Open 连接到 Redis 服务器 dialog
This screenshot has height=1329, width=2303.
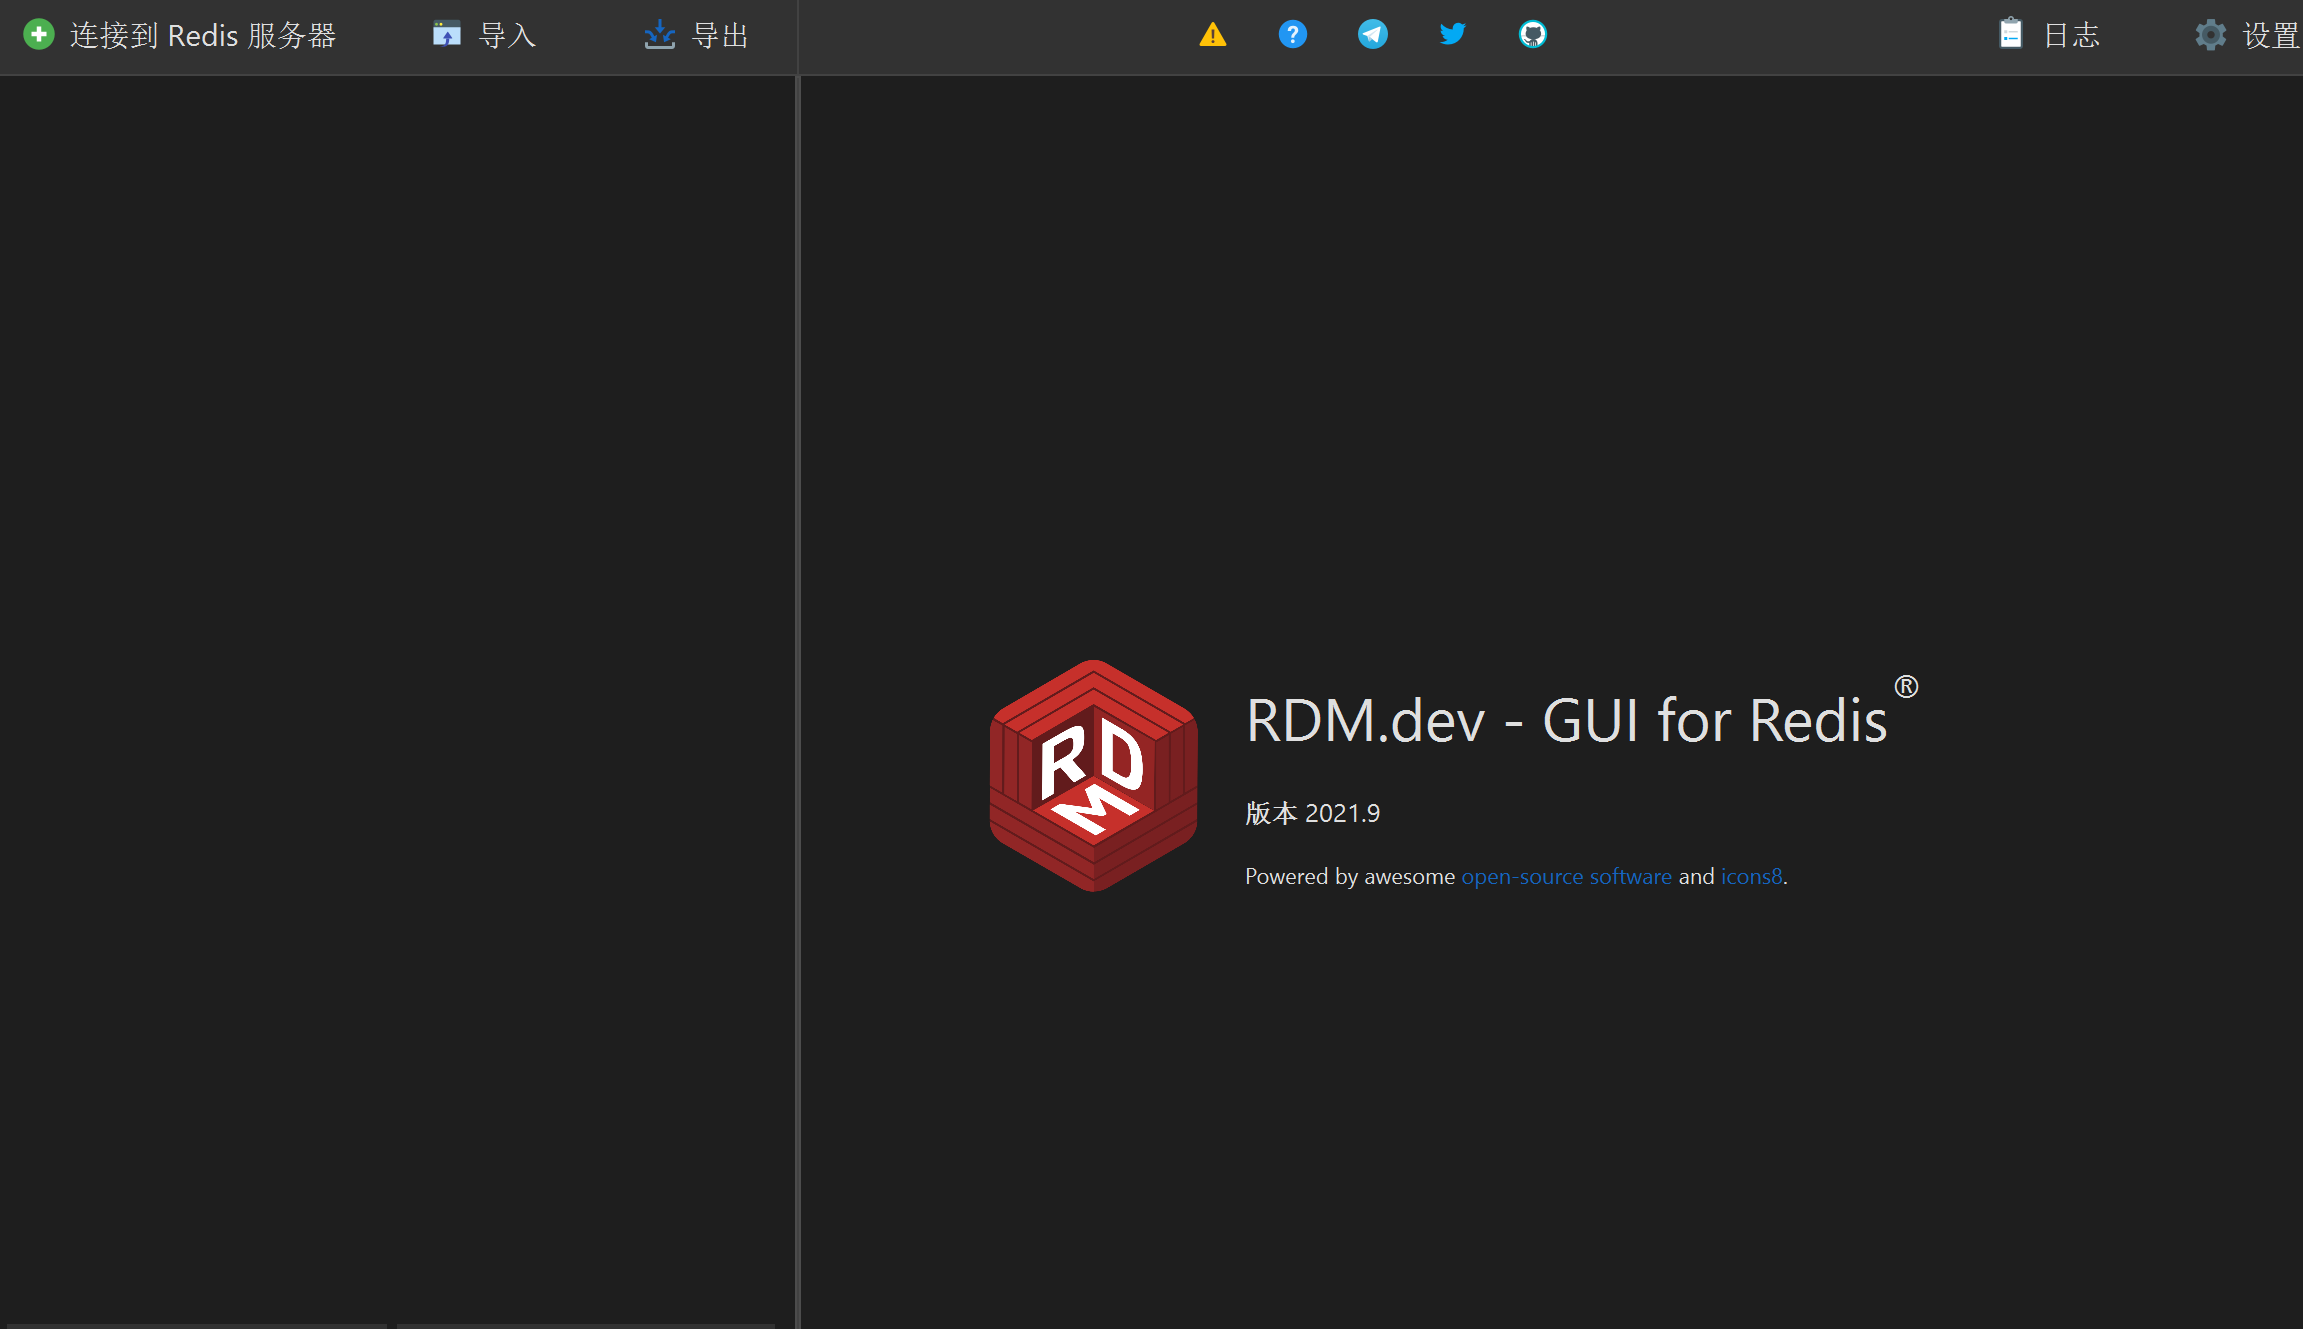tap(203, 36)
